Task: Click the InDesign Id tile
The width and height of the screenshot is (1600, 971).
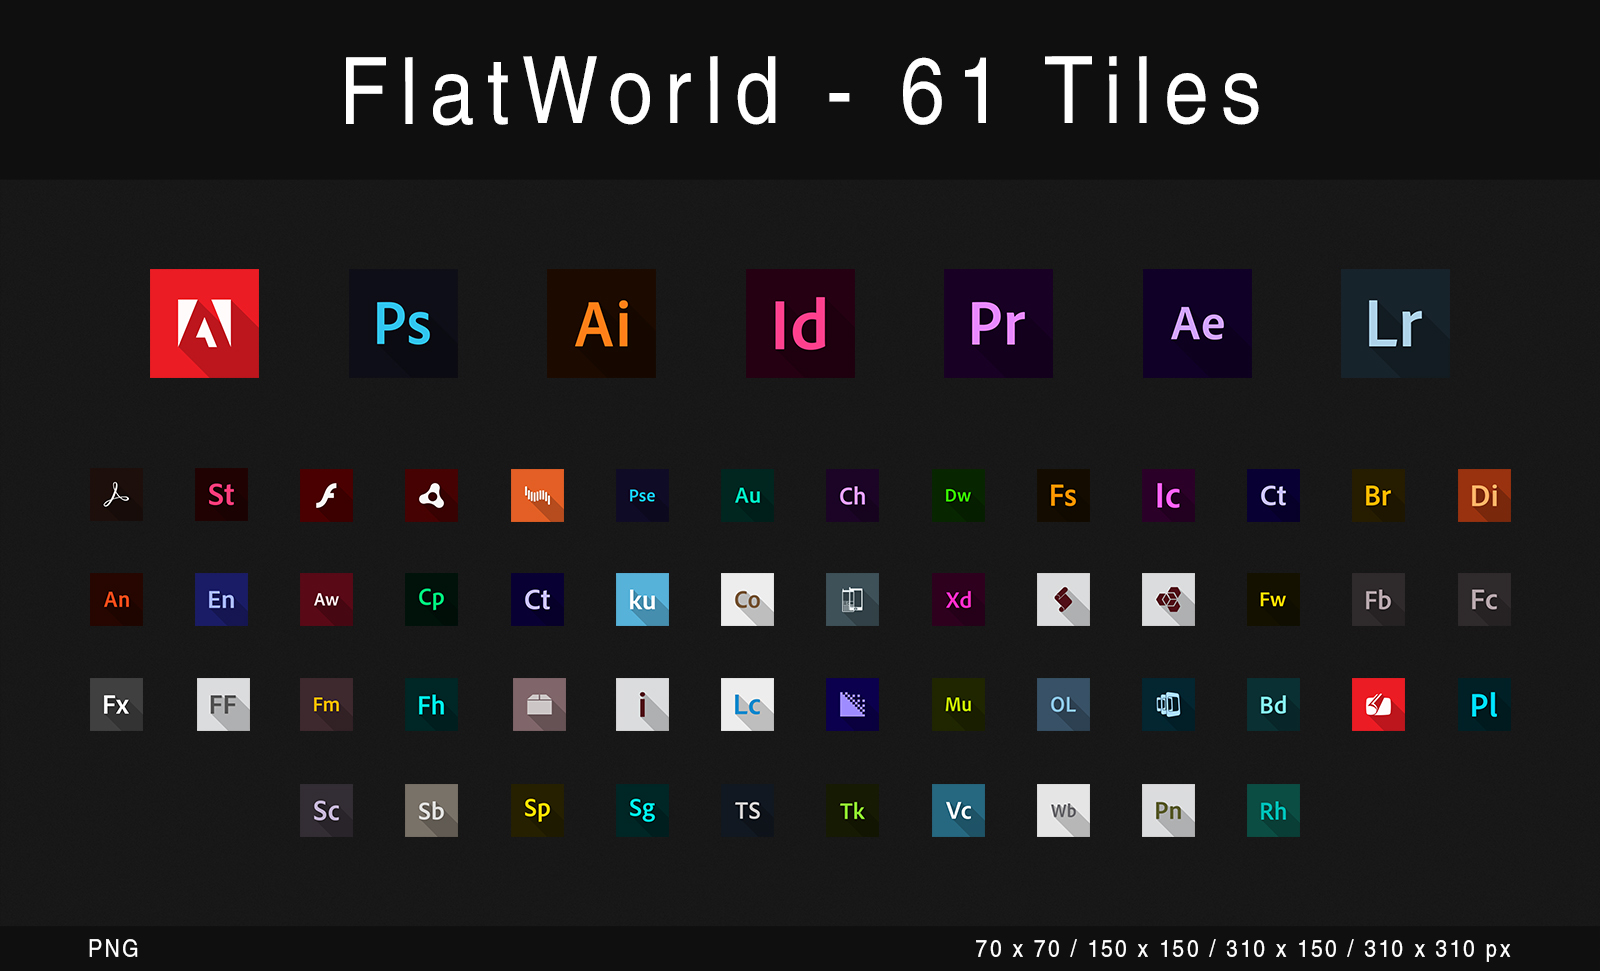Action: click(799, 324)
